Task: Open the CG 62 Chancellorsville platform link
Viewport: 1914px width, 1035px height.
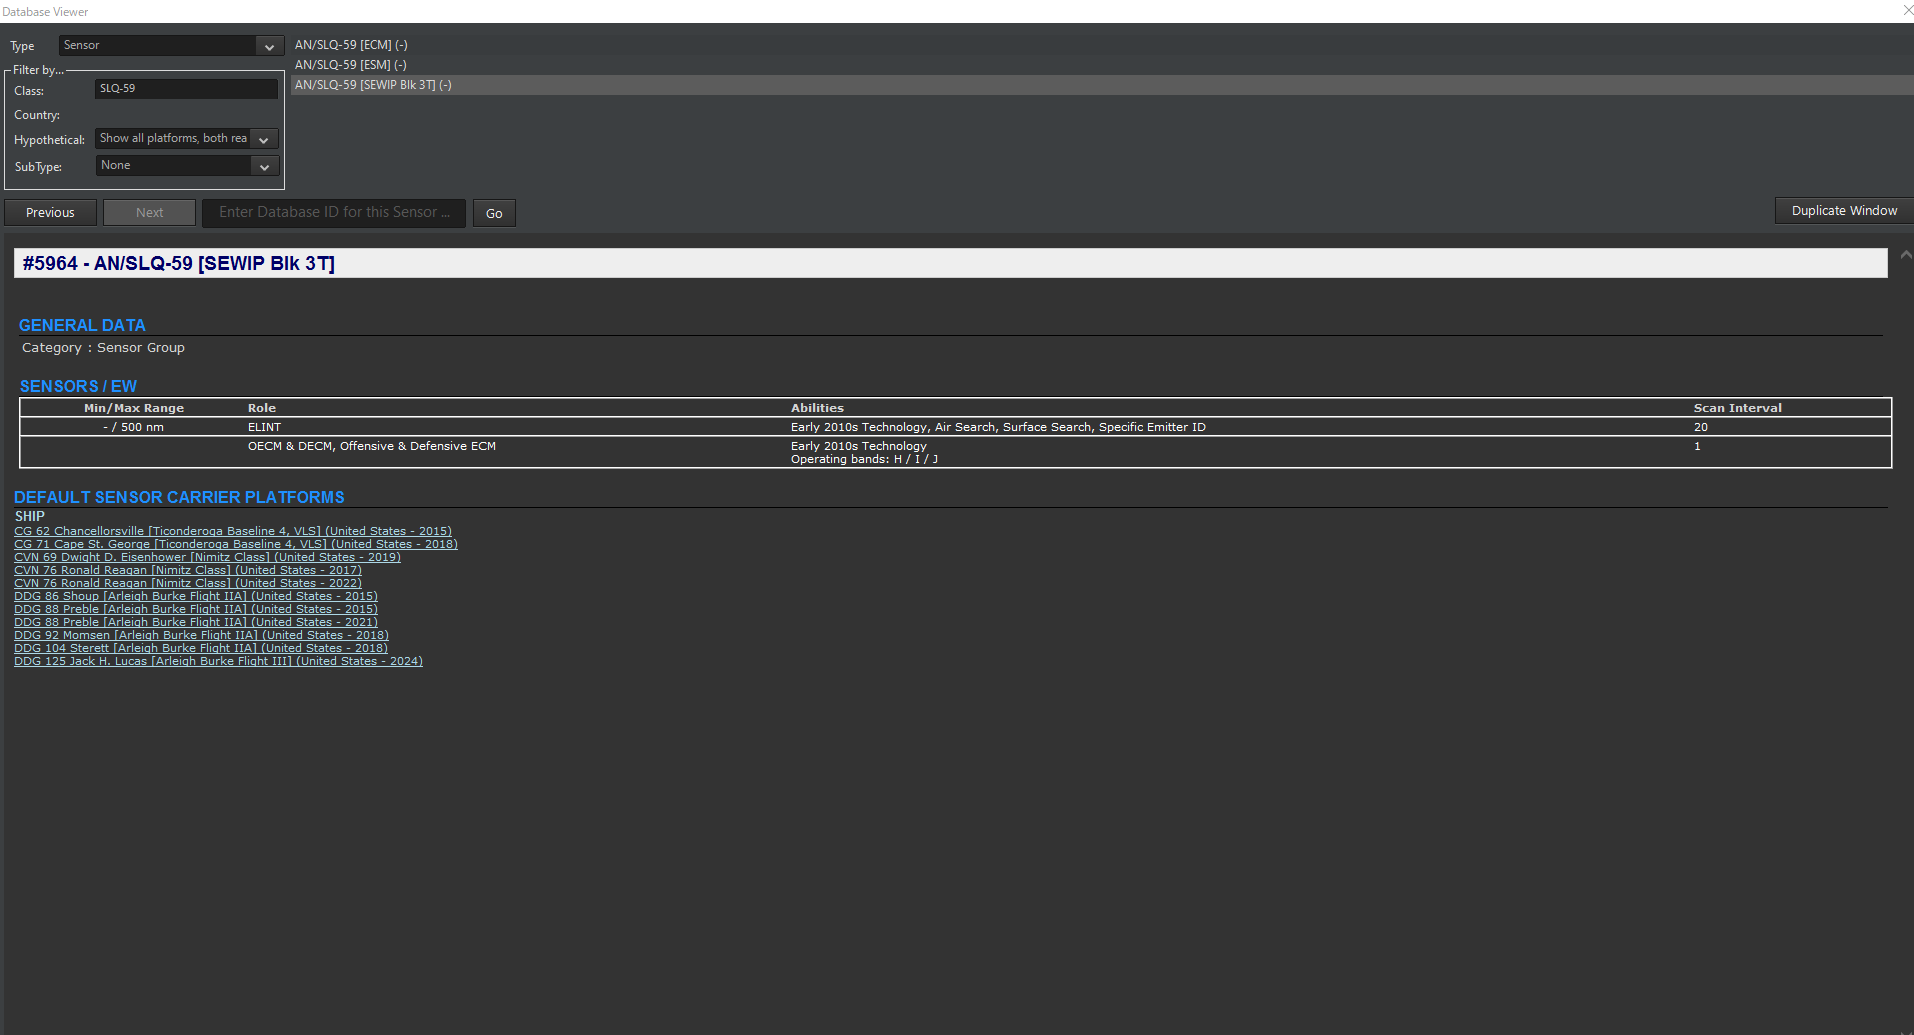Action: pyautogui.click(x=232, y=531)
